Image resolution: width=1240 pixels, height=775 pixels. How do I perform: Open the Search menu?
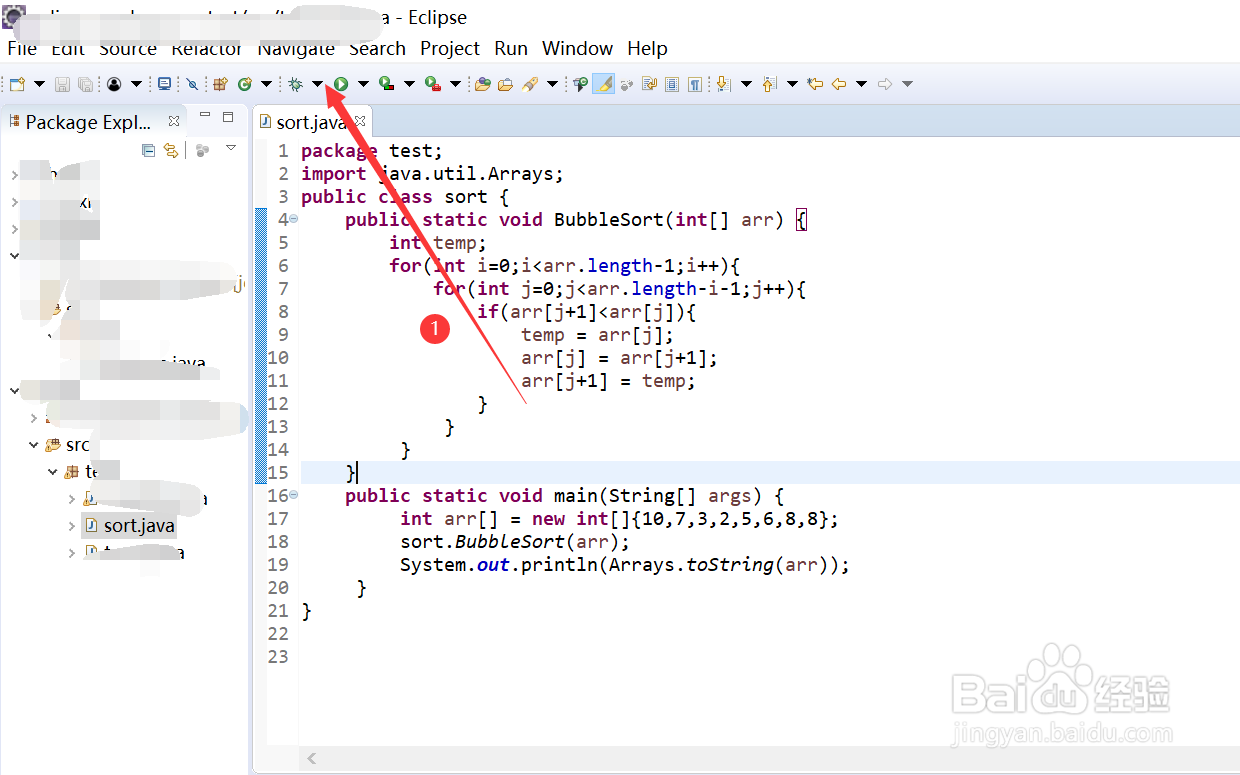377,48
